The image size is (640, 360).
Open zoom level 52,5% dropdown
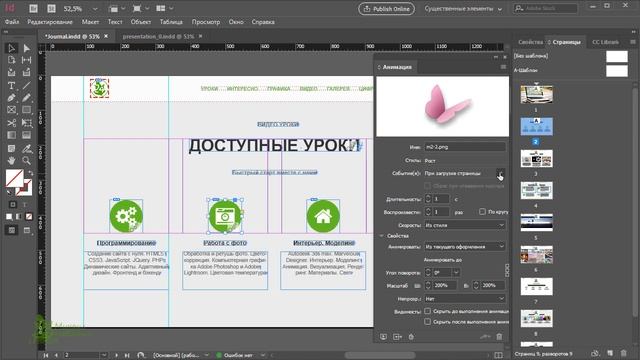(95, 9)
